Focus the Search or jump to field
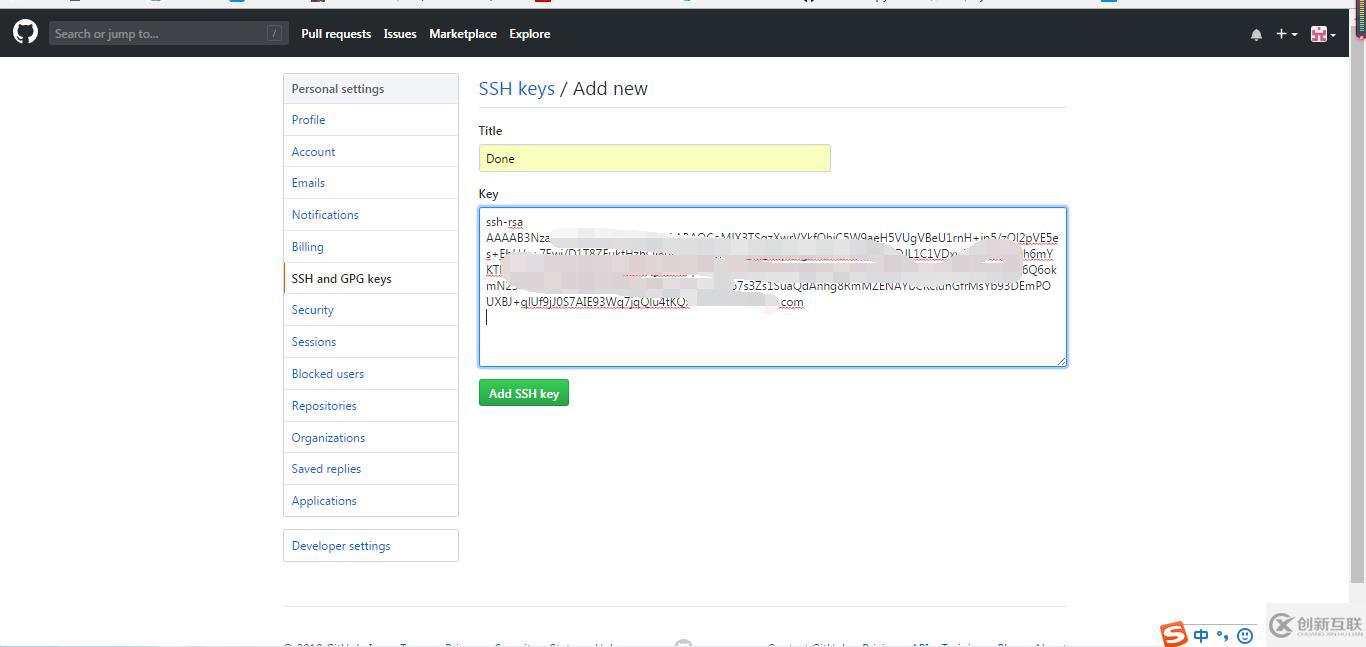Screen dimensions: 1366x647 point(169,33)
